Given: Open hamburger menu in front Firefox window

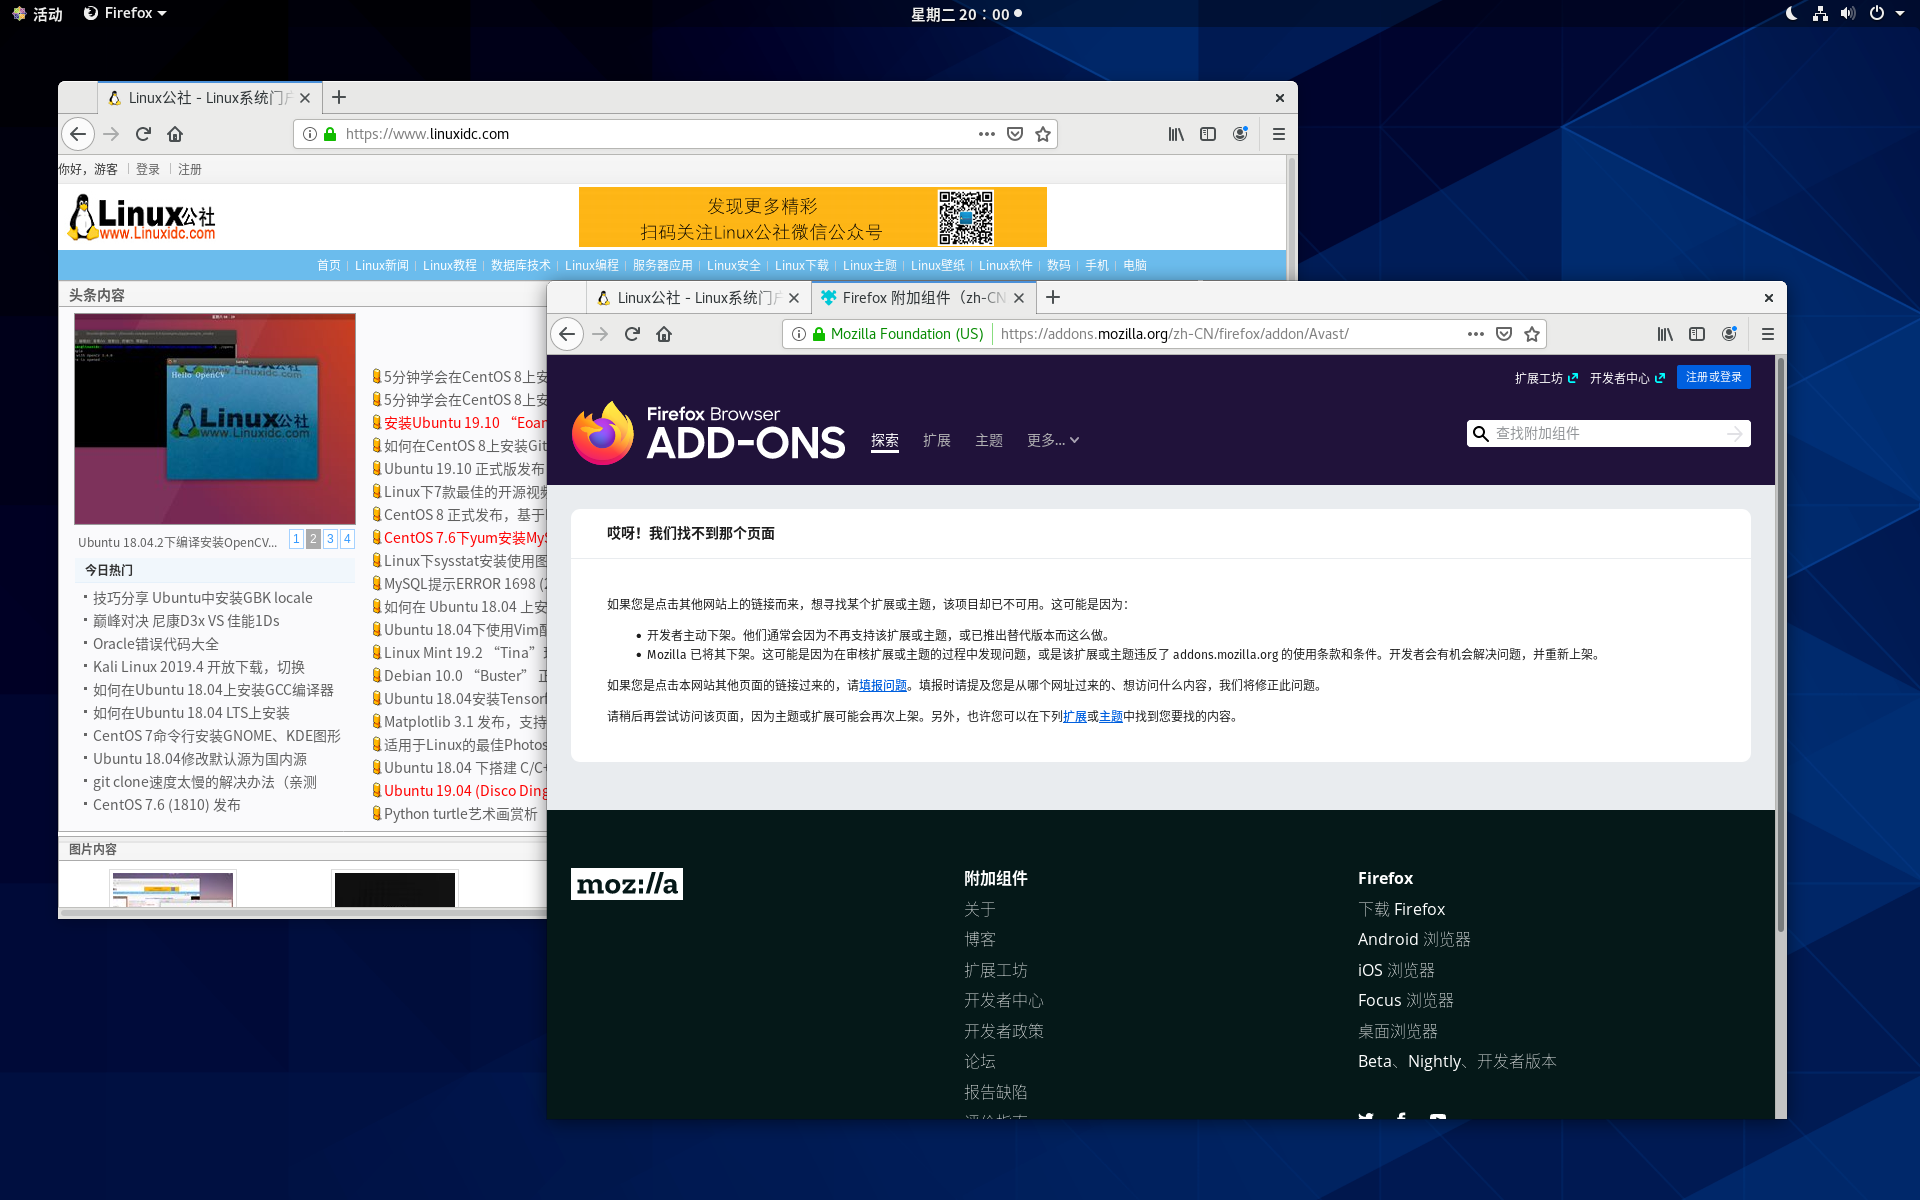Looking at the screenshot, I should 1767,334.
